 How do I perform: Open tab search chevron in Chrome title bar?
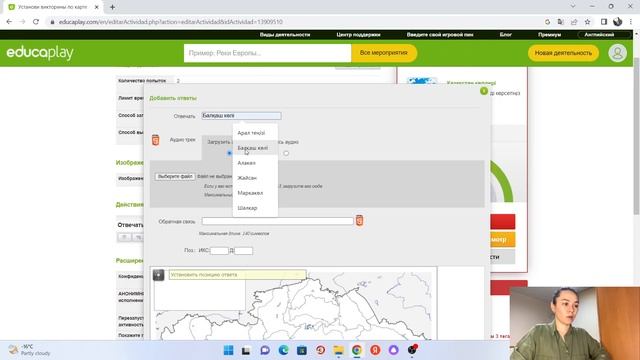point(573,7)
